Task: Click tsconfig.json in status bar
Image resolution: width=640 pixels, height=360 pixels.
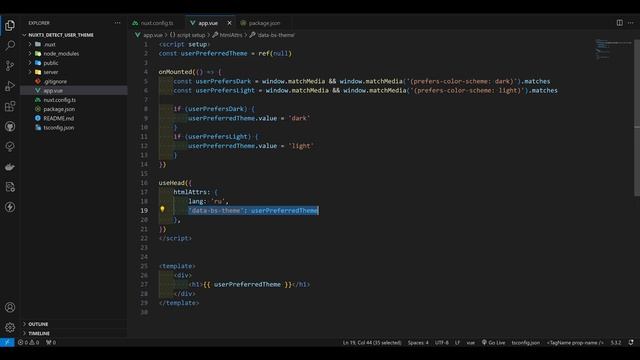Action: pos(525,342)
